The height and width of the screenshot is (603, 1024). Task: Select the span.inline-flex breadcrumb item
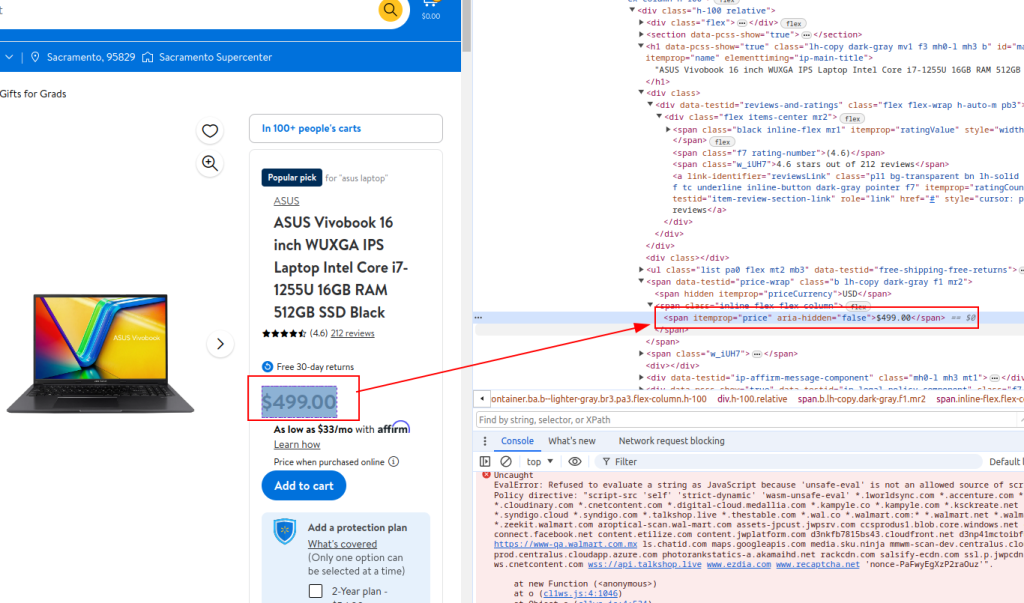point(980,399)
